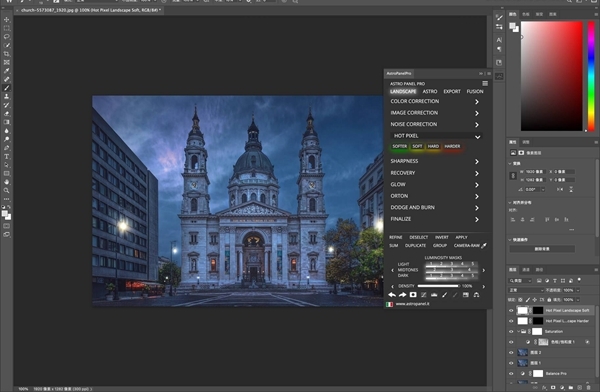Toggle lock position icon in Layers

(535, 300)
